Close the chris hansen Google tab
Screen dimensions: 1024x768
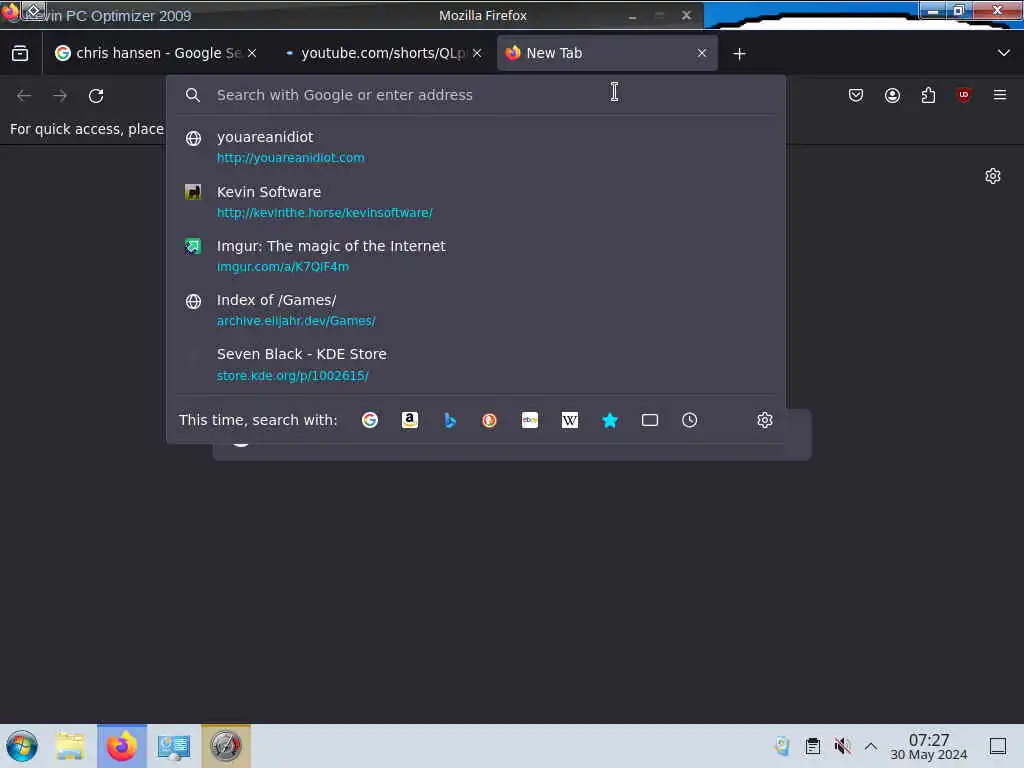click(252, 53)
